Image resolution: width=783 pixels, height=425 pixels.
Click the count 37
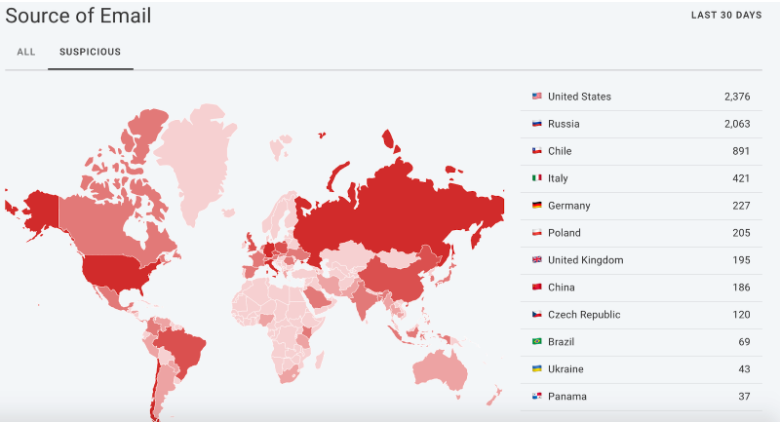744,397
